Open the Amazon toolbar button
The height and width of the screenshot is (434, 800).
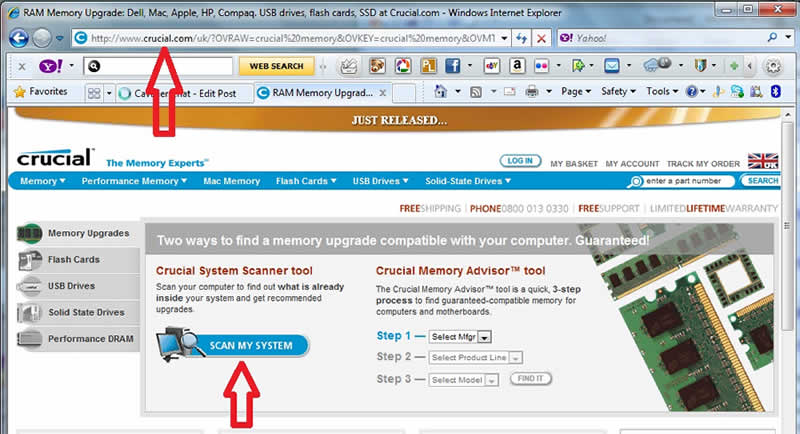click(x=517, y=66)
